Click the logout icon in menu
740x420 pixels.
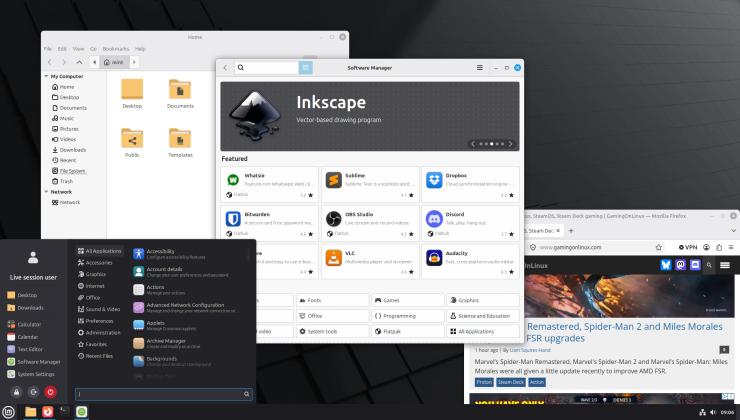tap(34, 392)
